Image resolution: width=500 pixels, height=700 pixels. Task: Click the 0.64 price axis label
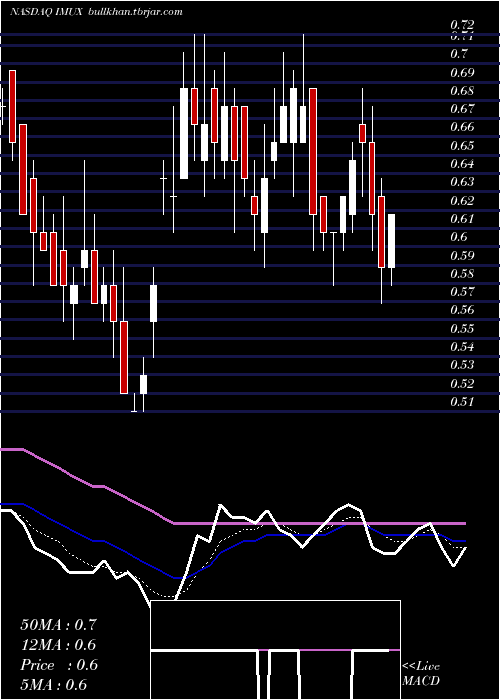pos(462,164)
